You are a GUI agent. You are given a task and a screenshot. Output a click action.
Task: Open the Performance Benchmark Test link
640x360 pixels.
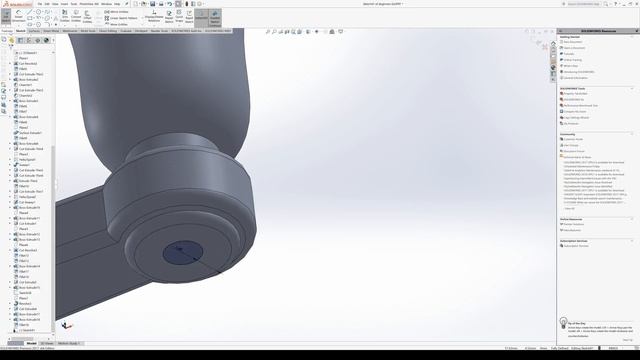pyautogui.click(x=580, y=105)
